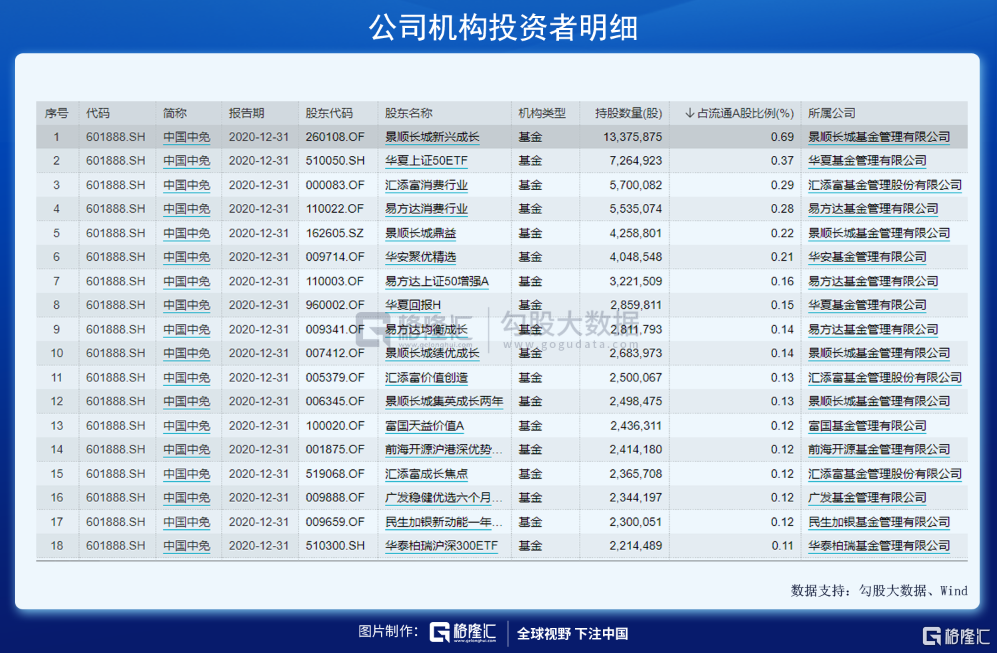
Task: Select the 0.11 percentage cell
Action: click(x=783, y=546)
